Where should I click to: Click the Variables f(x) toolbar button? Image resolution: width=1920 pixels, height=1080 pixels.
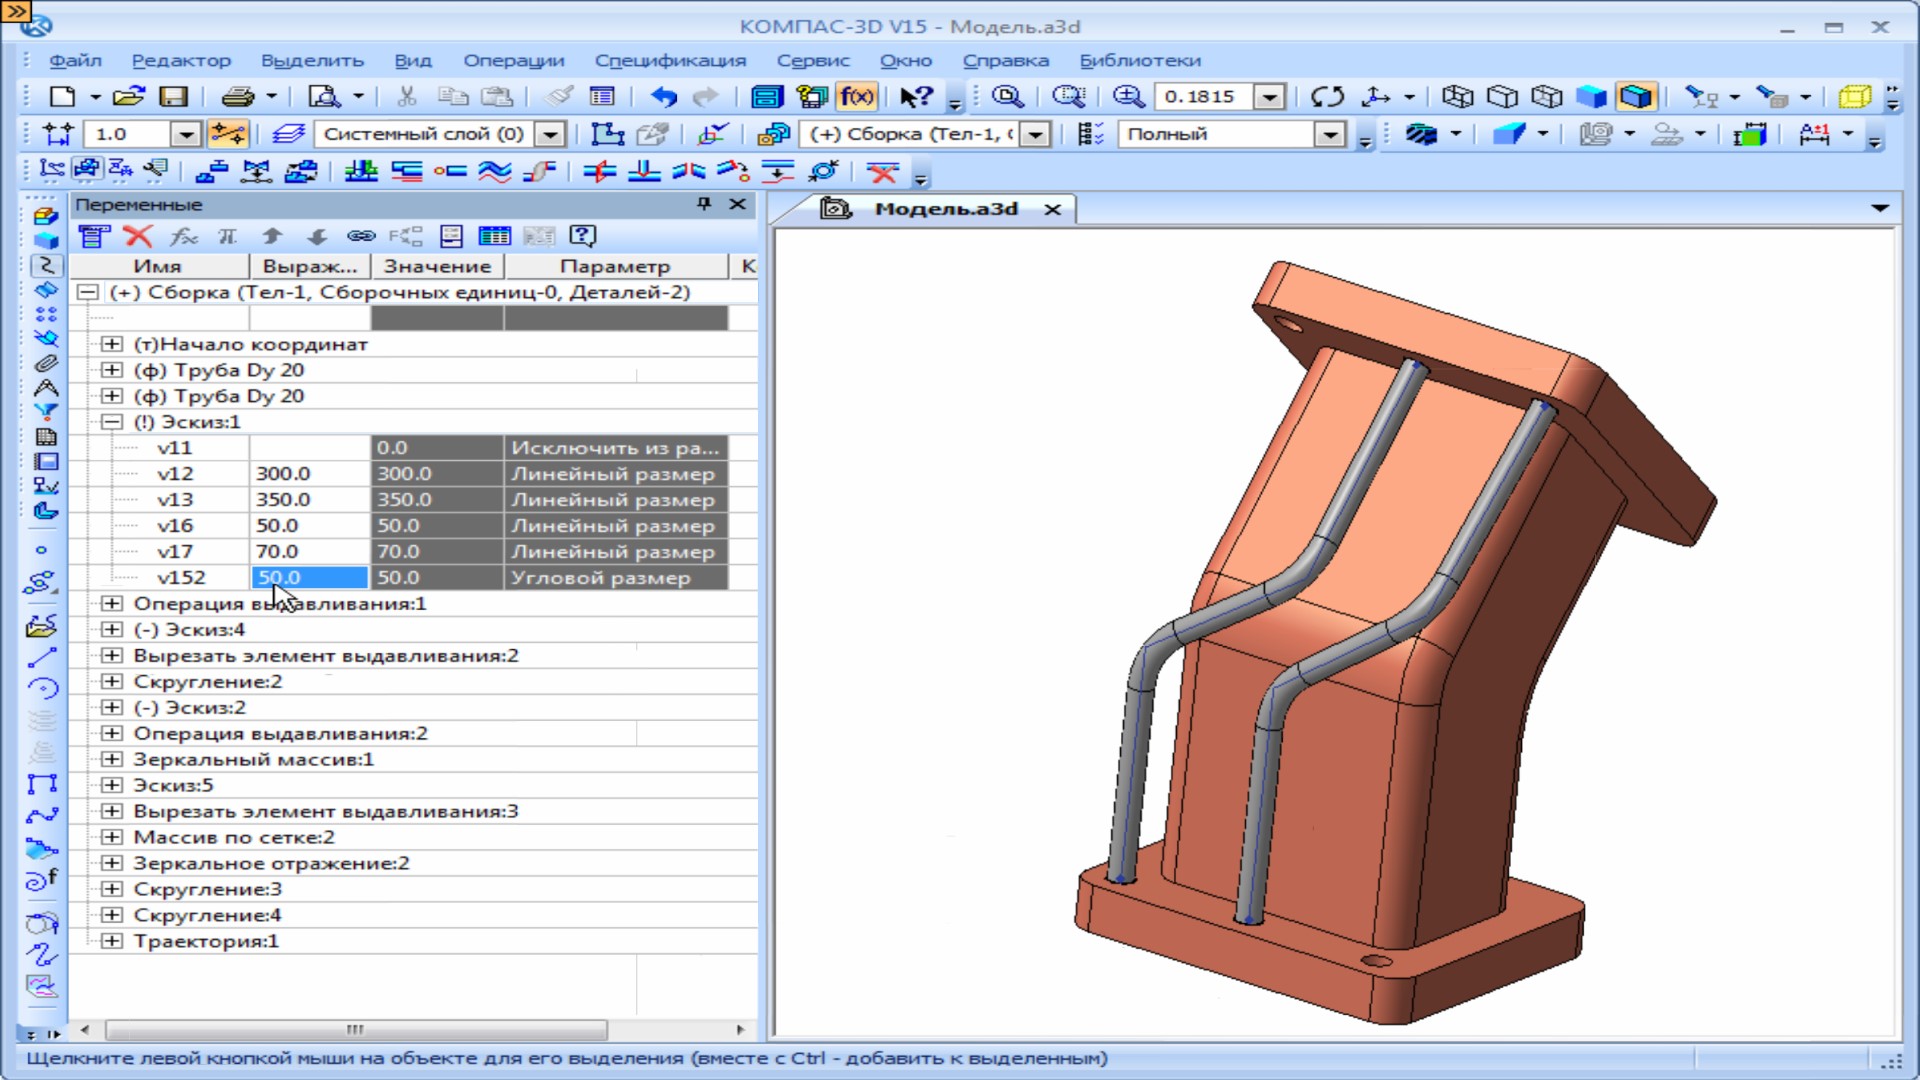pos(857,97)
